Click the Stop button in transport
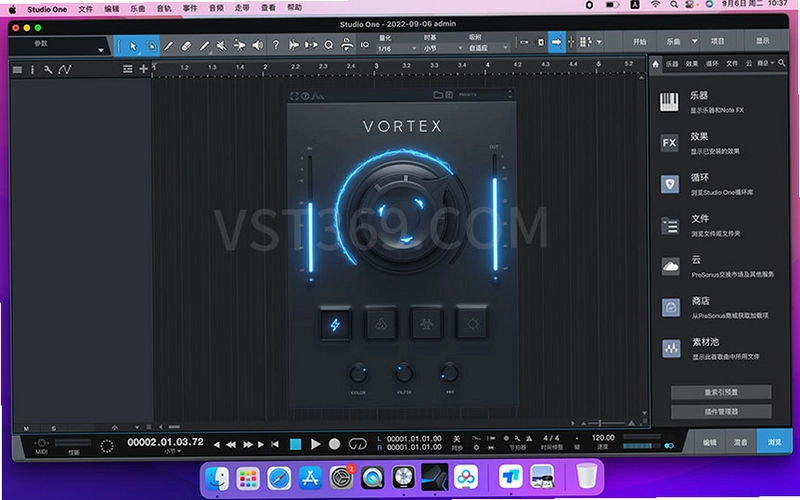This screenshot has height=500, width=800. [295, 444]
